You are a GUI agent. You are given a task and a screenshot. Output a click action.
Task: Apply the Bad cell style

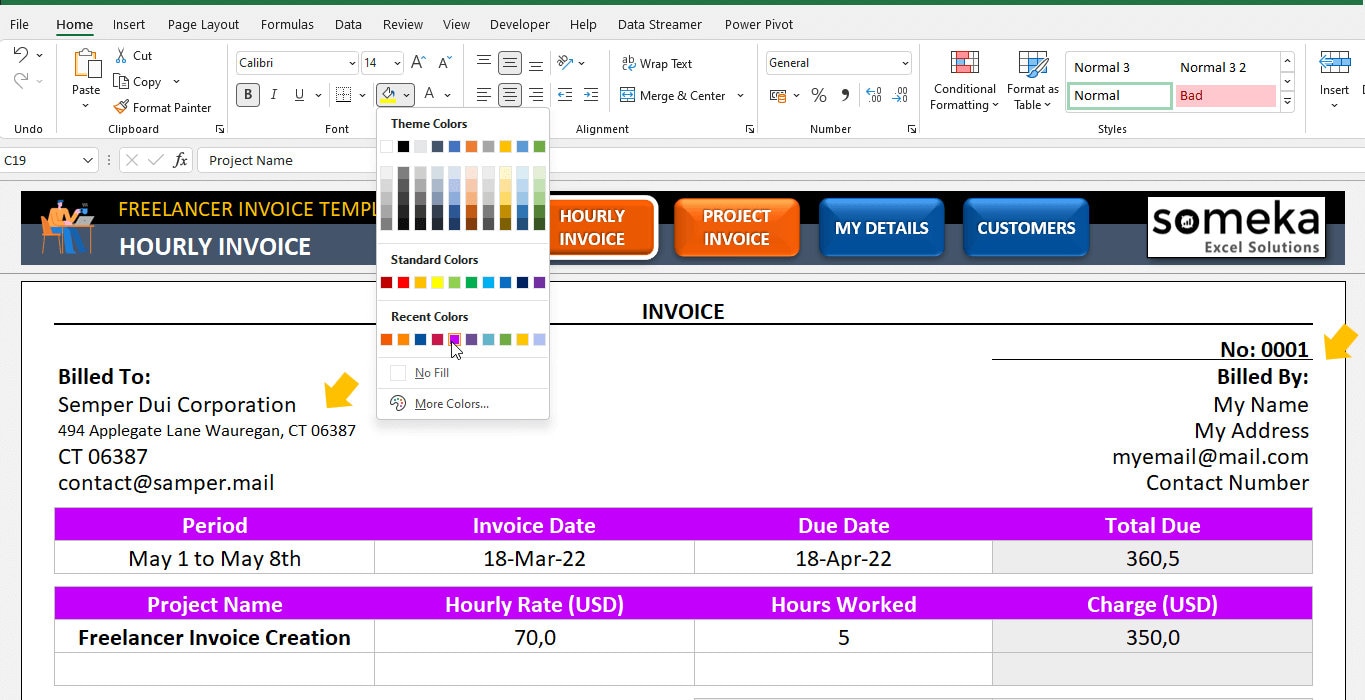coord(1225,96)
